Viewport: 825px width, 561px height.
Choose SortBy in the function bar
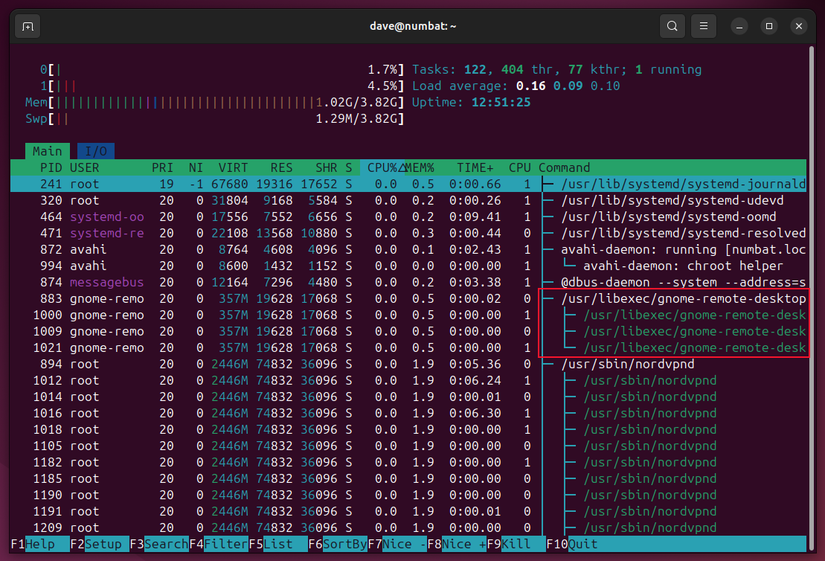pos(344,544)
